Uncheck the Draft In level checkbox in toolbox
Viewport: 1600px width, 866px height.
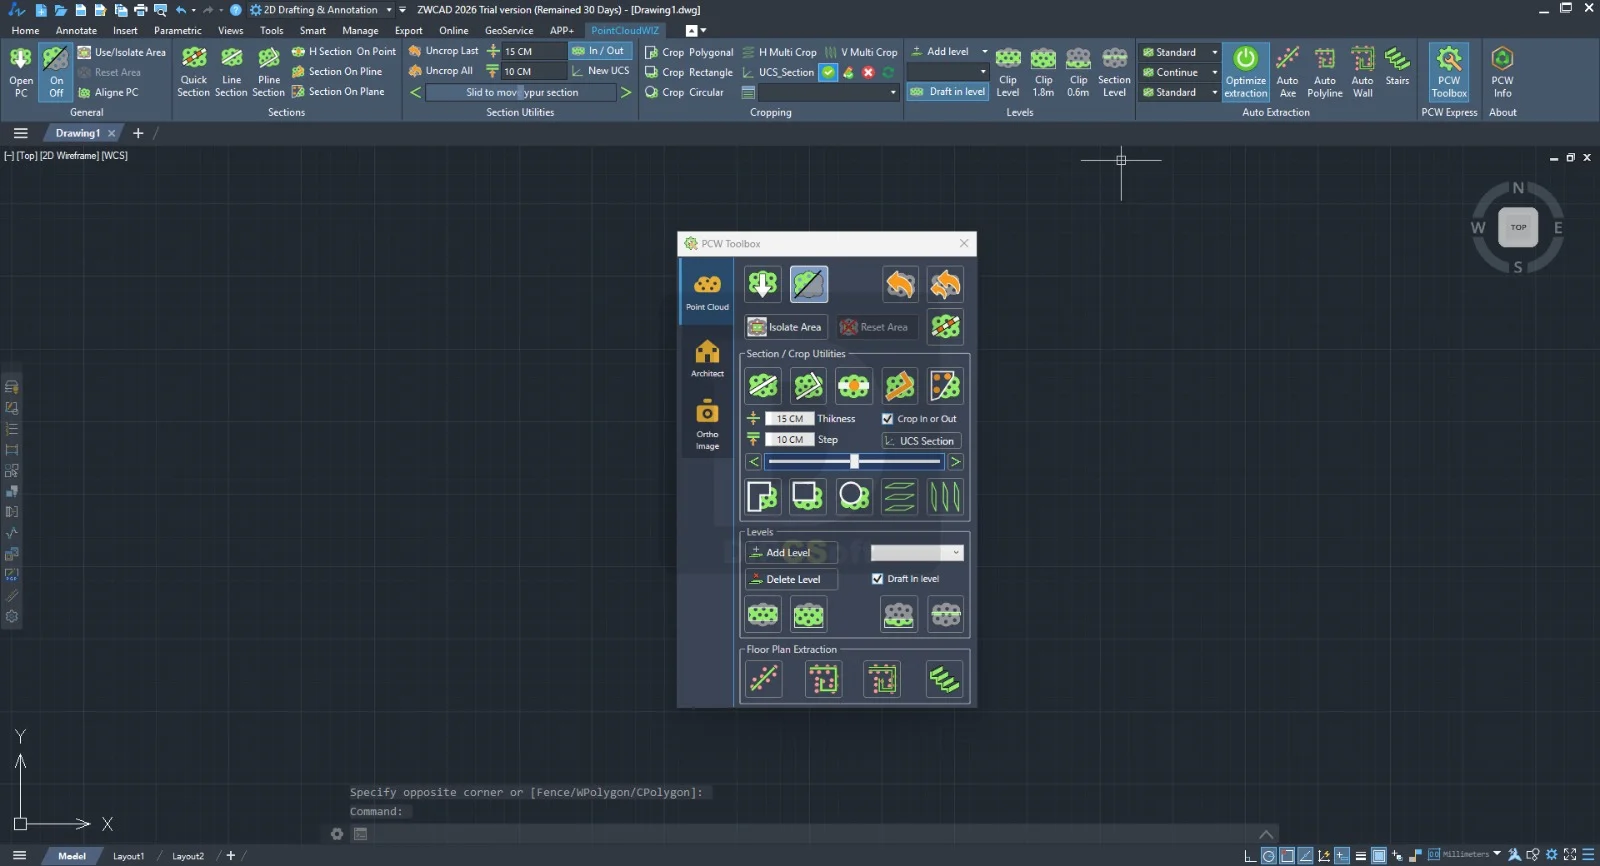pos(877,579)
